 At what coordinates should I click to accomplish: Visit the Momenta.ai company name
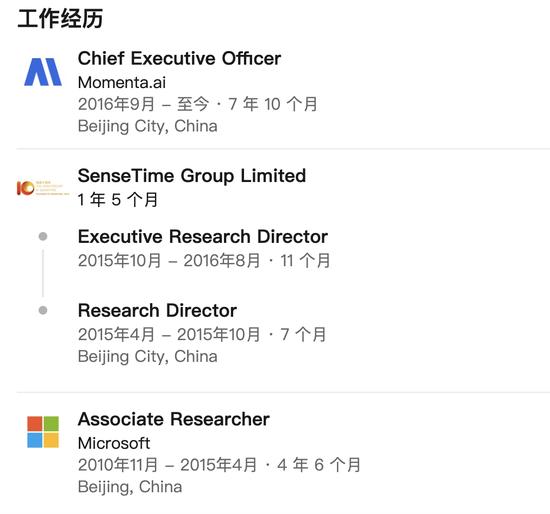[122, 82]
